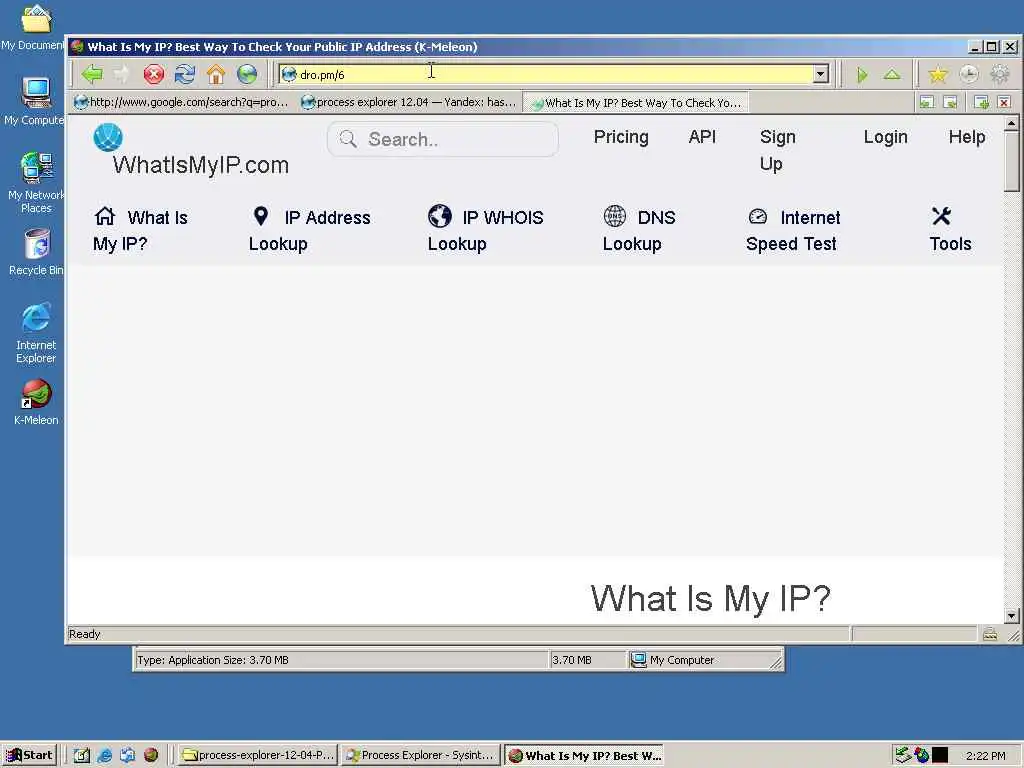Screen dimensions: 1024x768
Task: Open Bookmarks with the yellow star icon
Action: click(938, 74)
